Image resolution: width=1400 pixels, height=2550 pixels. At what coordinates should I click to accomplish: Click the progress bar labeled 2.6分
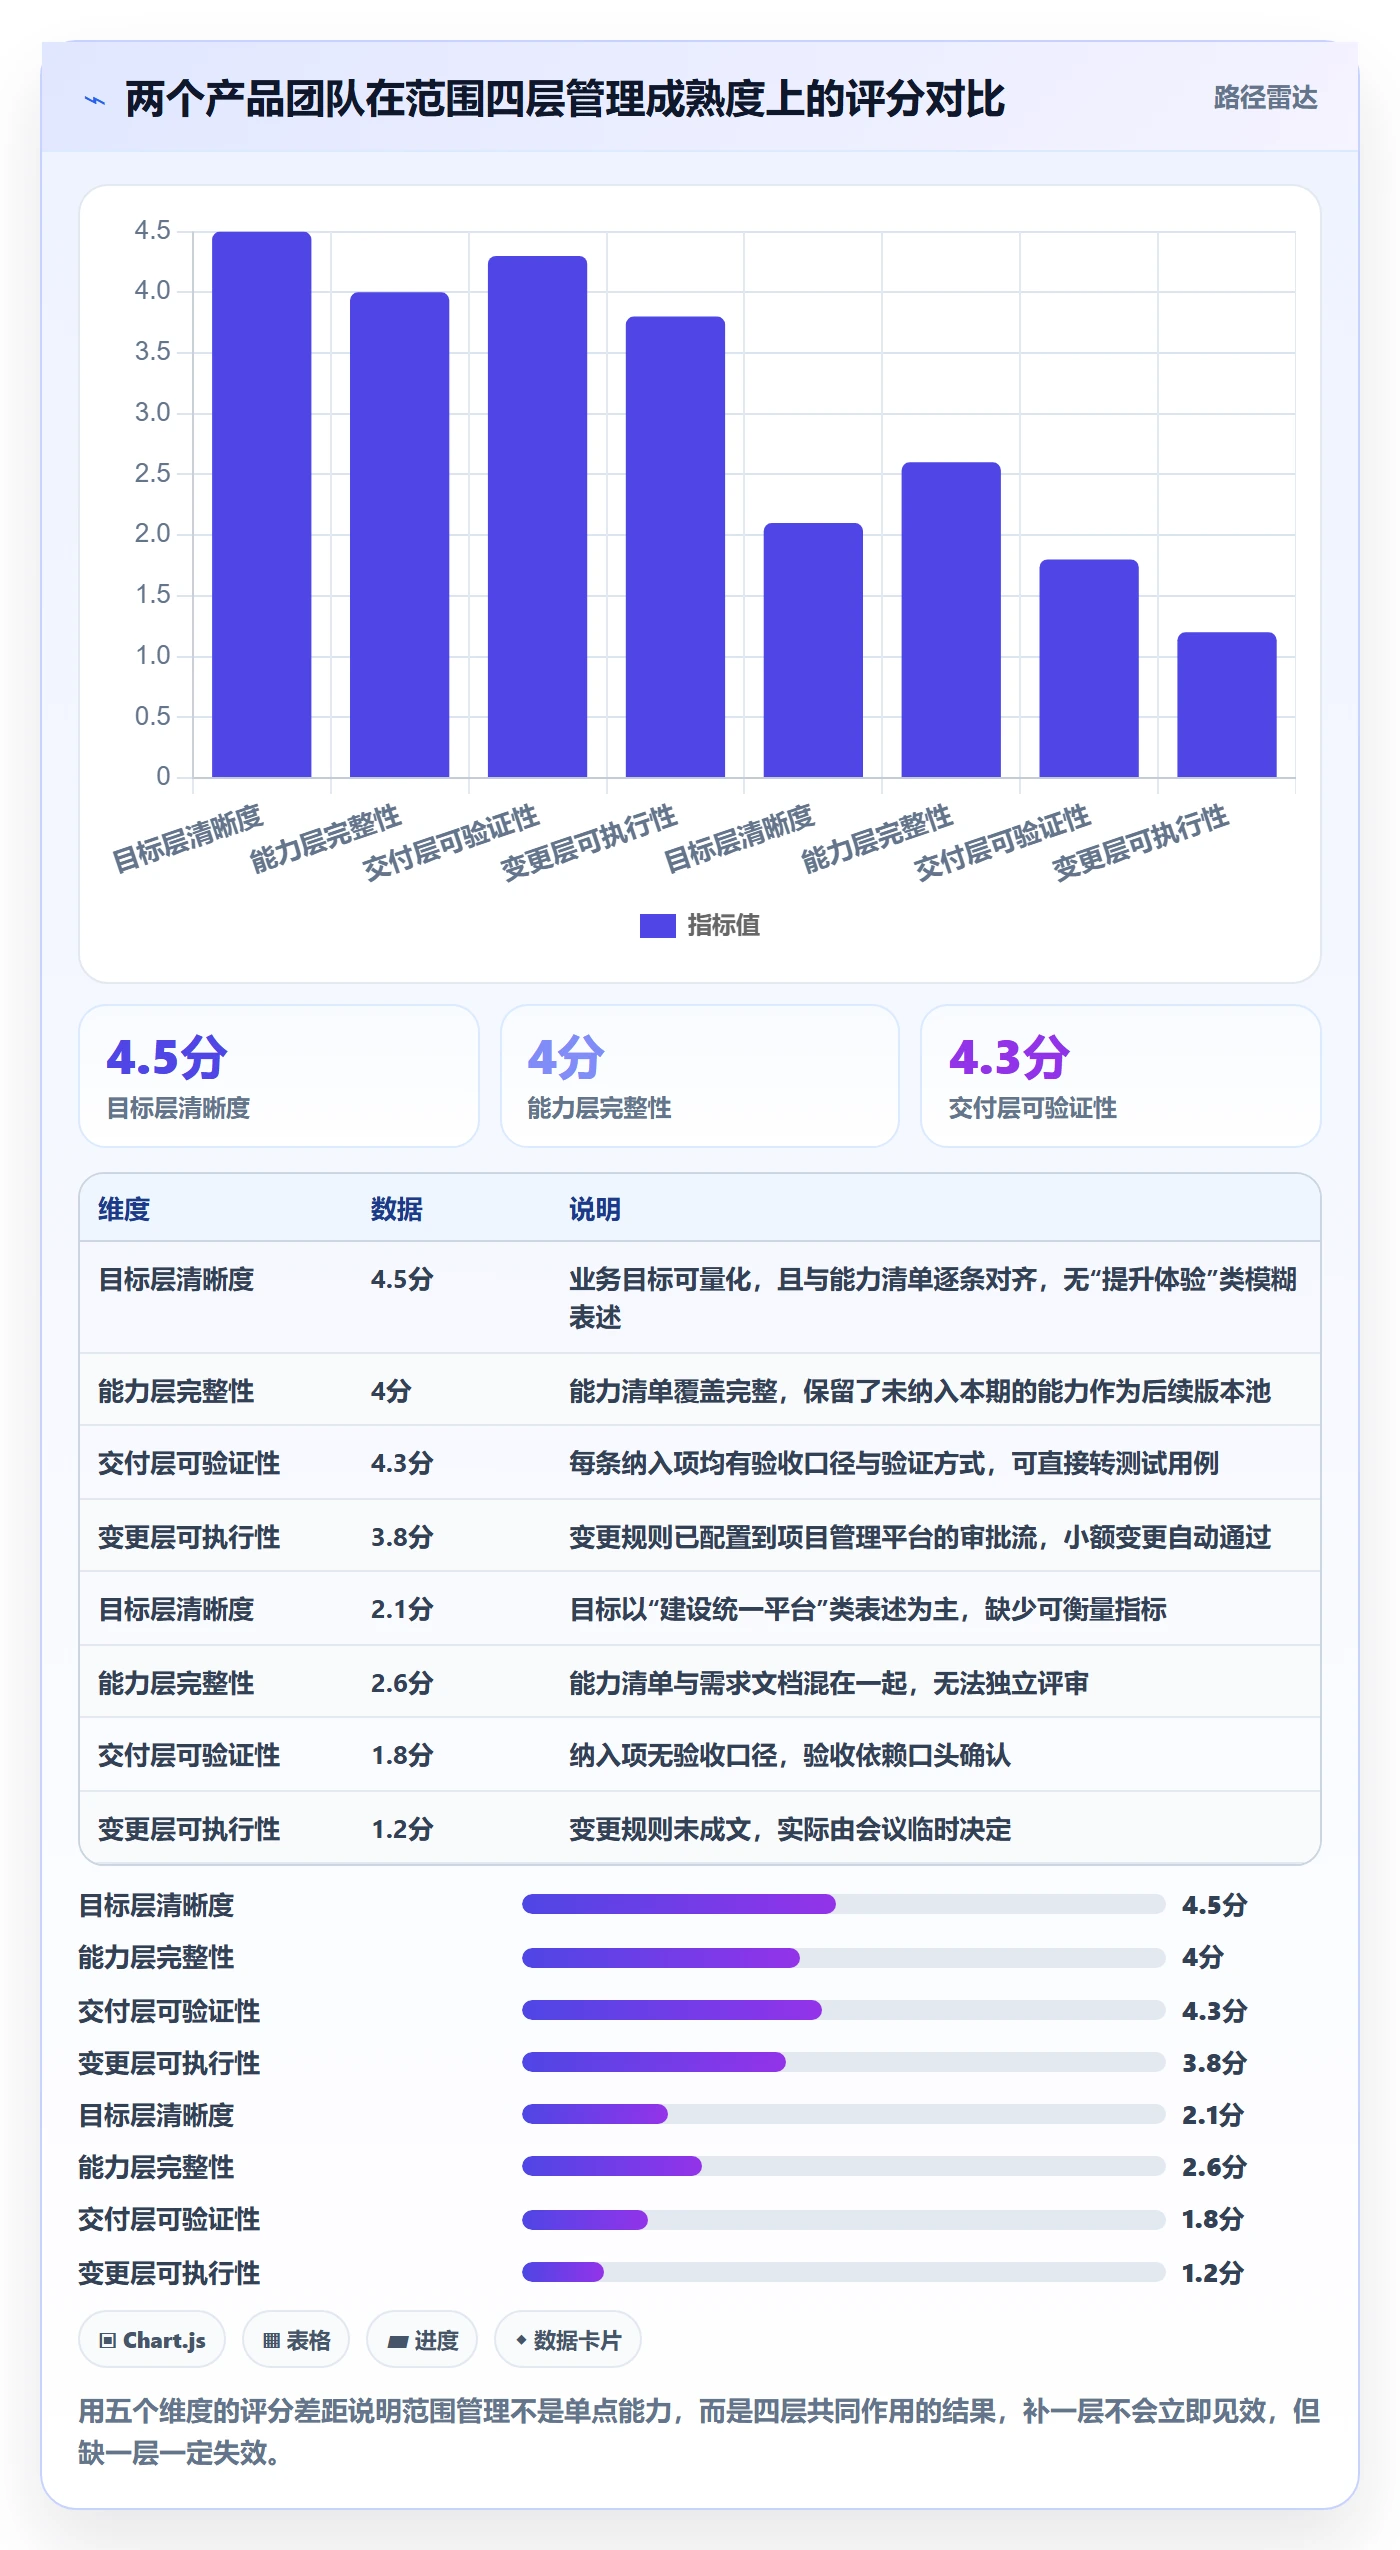click(x=843, y=2166)
